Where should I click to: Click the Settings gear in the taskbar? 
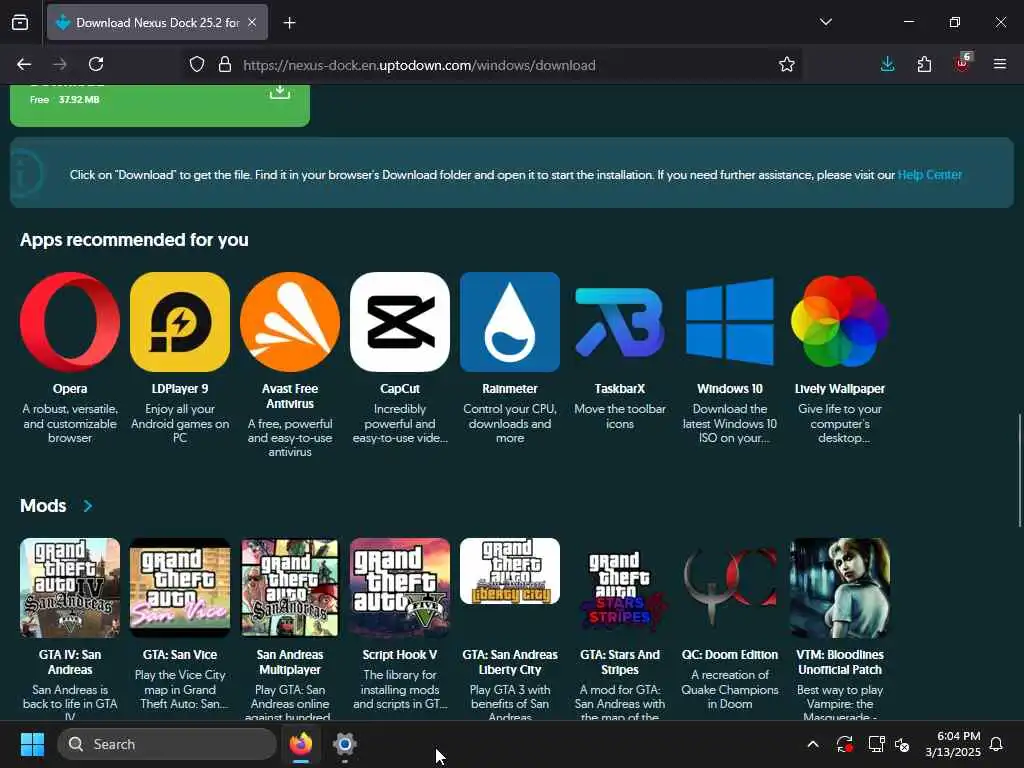[345, 744]
